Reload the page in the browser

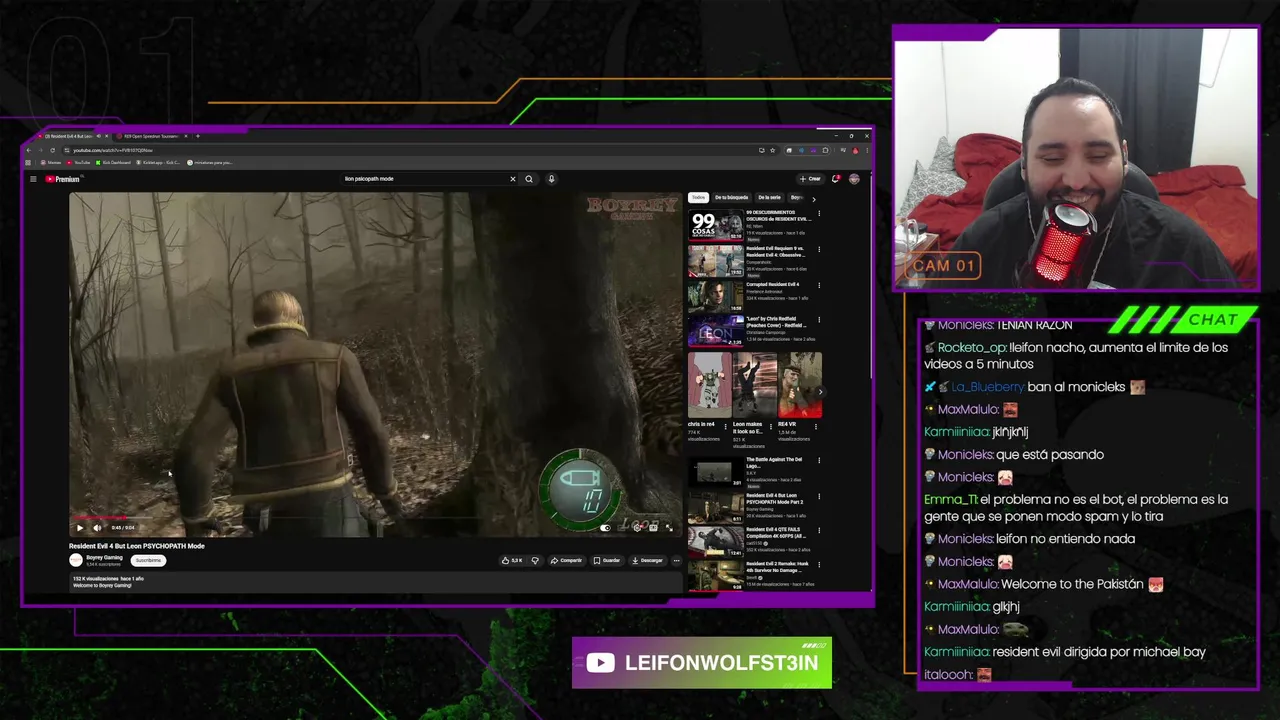click(52, 150)
